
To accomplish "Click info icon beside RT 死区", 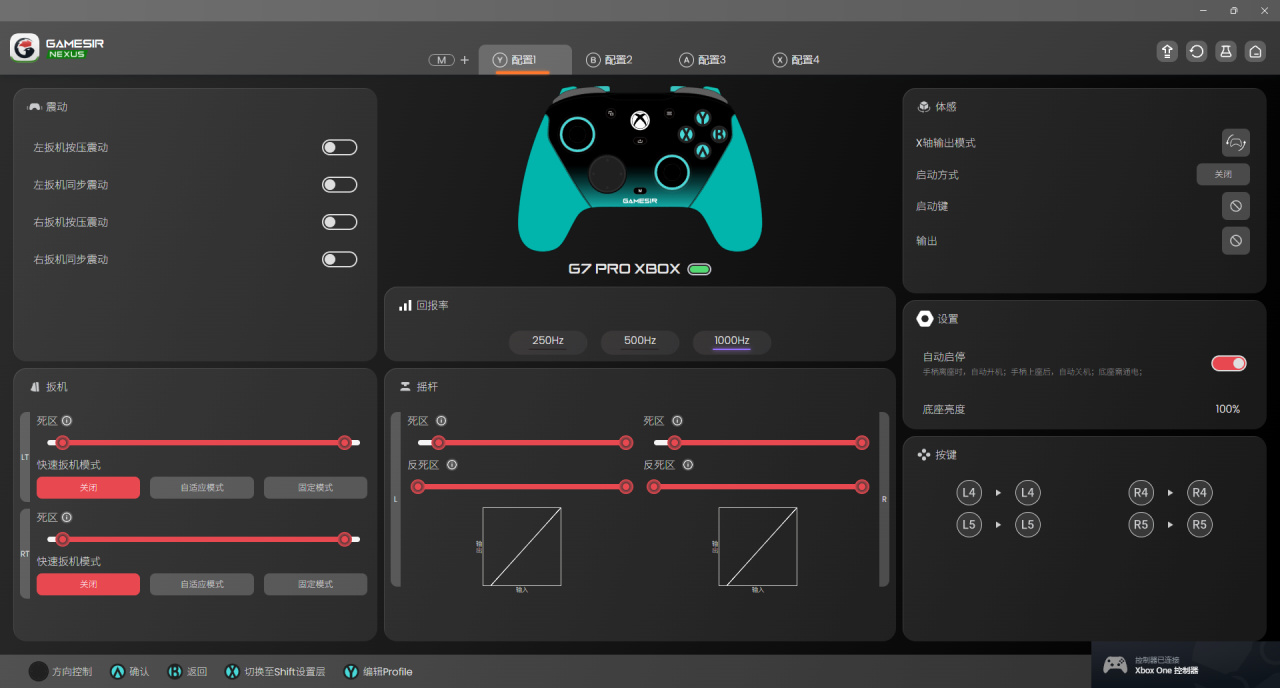I will coord(67,518).
